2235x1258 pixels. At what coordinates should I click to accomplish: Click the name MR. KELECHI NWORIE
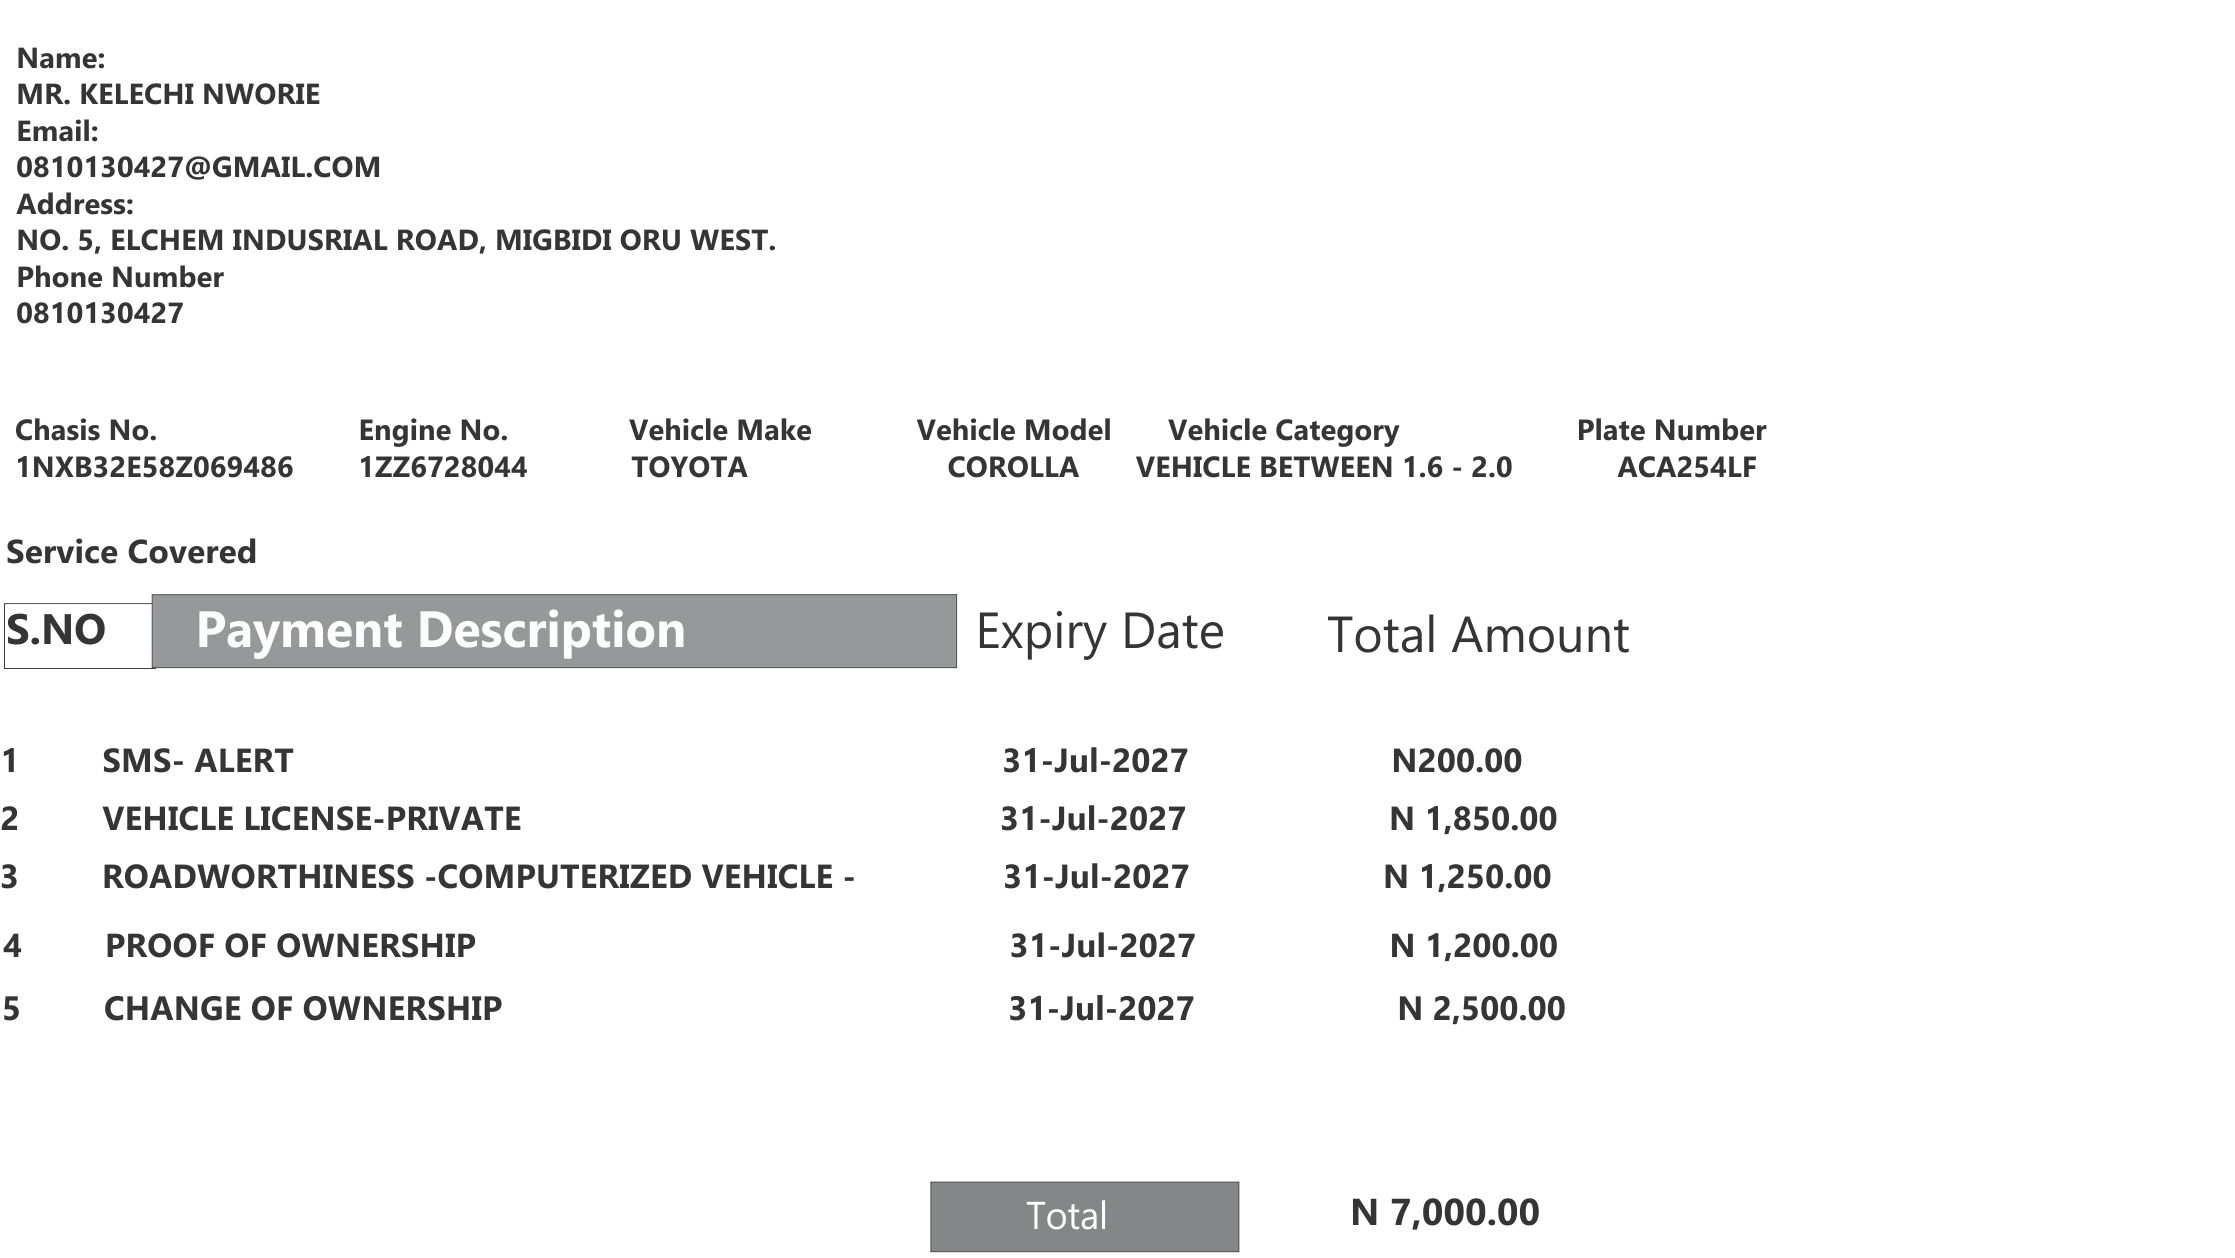point(168,94)
